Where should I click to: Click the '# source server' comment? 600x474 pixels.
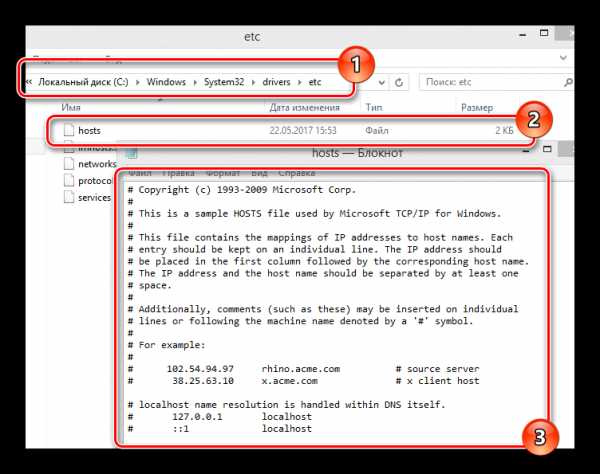coord(437,369)
